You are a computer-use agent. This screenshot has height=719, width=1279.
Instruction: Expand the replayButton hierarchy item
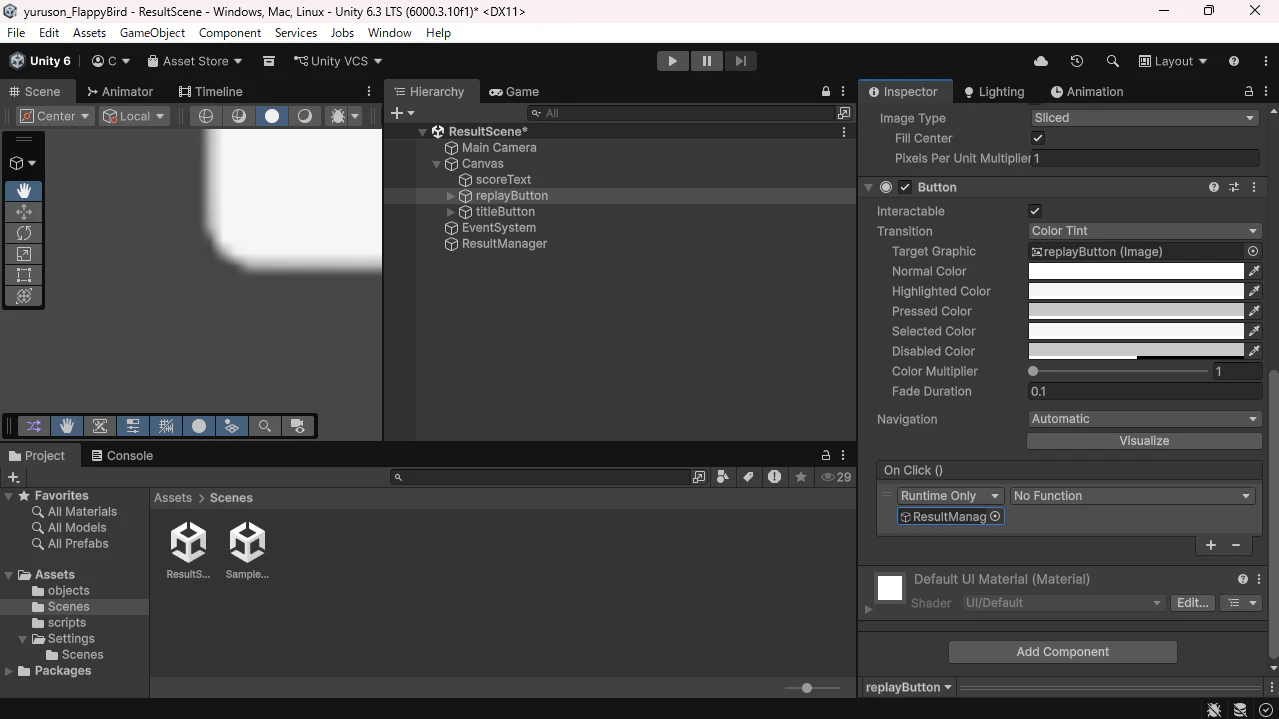[450, 196]
